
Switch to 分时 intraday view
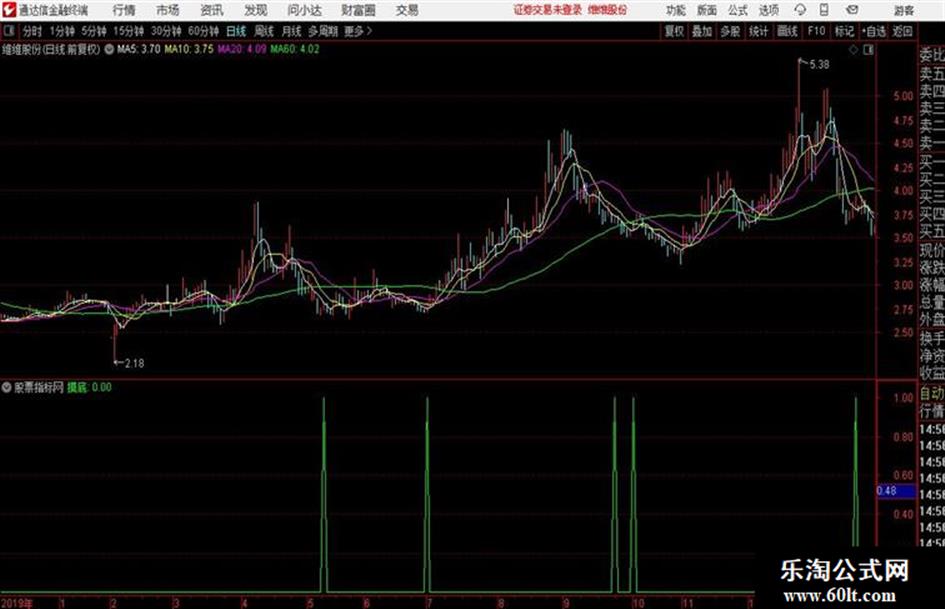(33, 31)
